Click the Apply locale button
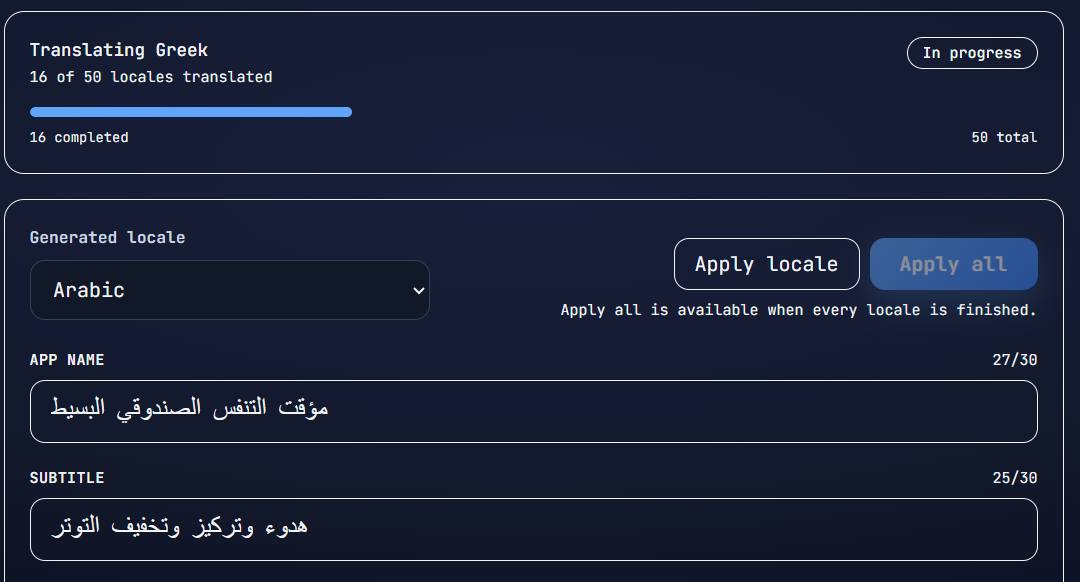 click(x=766, y=264)
